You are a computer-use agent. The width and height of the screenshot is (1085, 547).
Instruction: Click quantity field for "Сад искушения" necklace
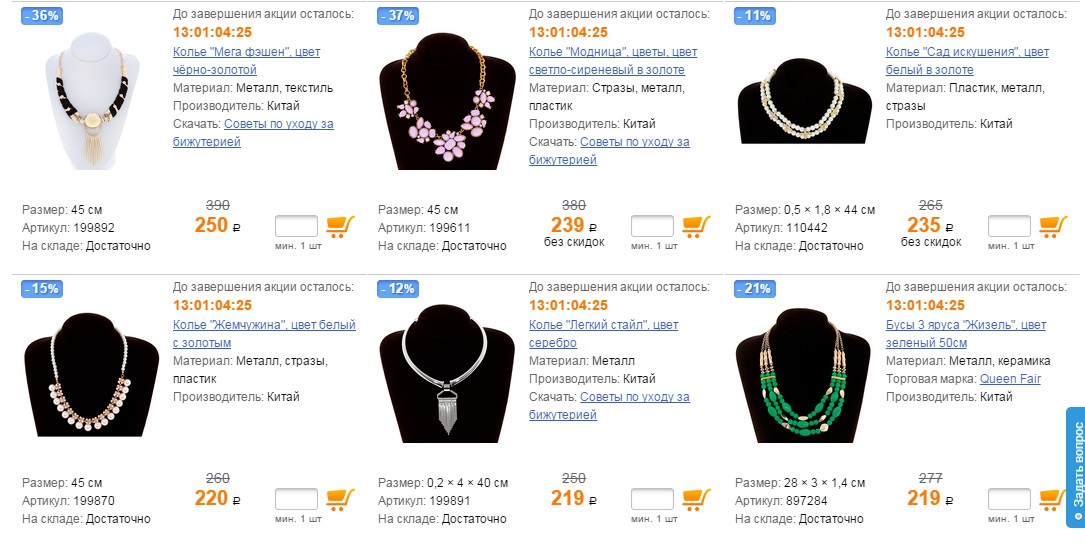(1009, 226)
